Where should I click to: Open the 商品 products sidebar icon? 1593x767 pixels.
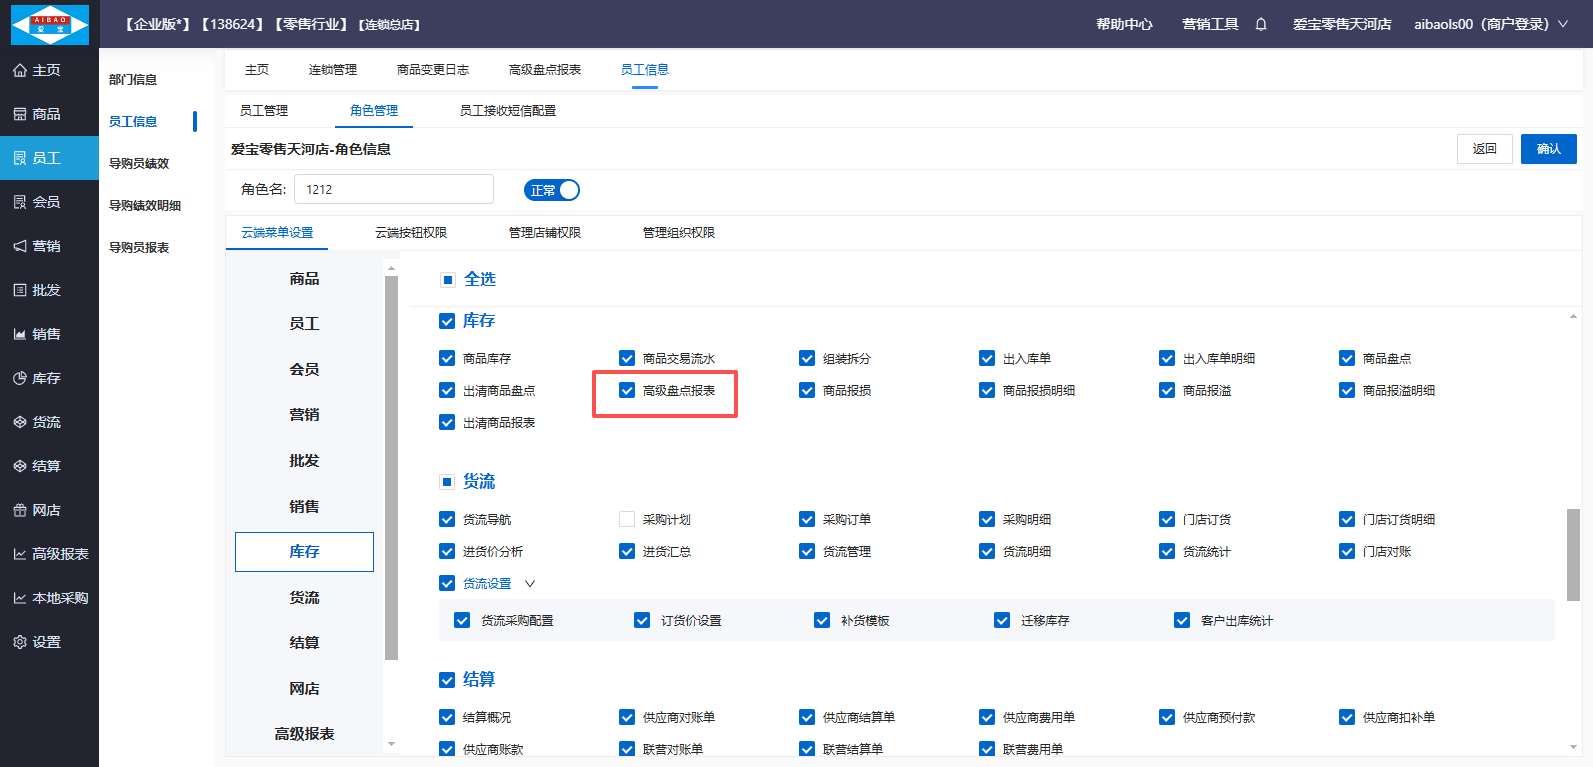(x=20, y=114)
